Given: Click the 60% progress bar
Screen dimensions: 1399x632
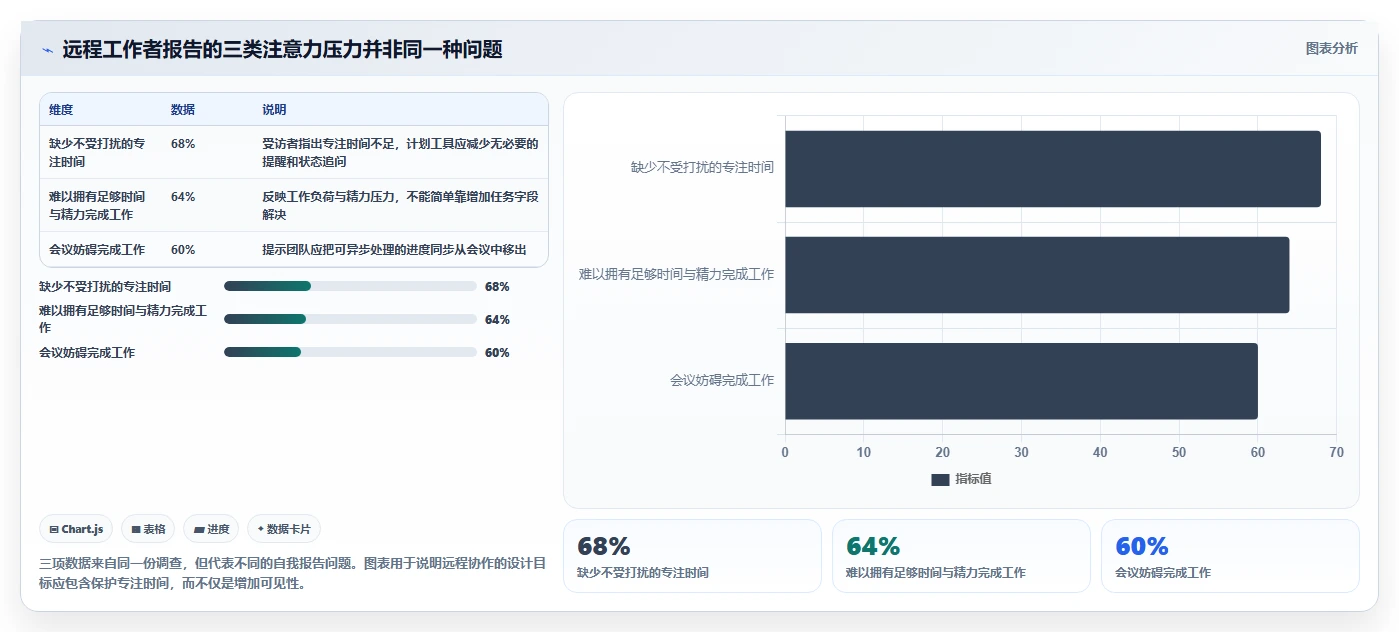Looking at the screenshot, I should (x=350, y=352).
